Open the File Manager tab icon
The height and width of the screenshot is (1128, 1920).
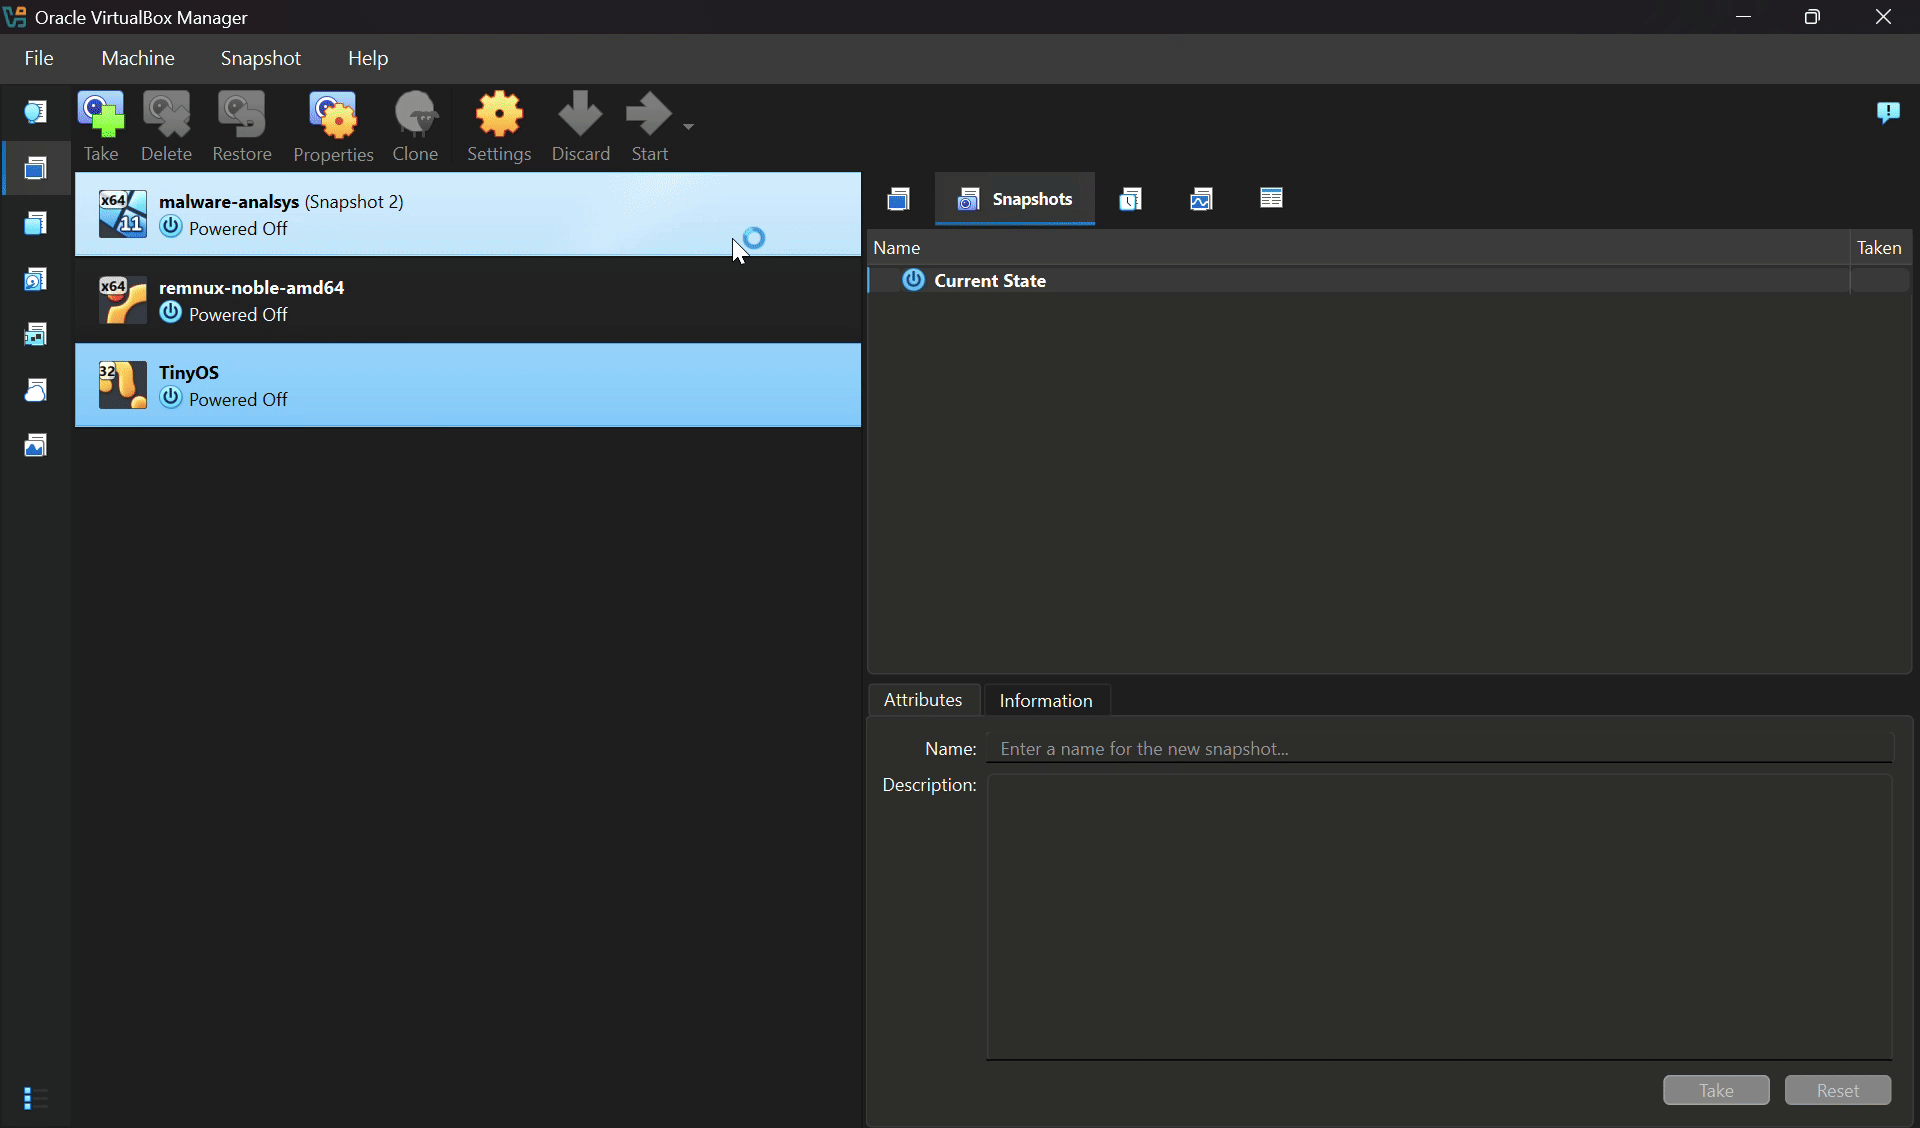(1271, 199)
